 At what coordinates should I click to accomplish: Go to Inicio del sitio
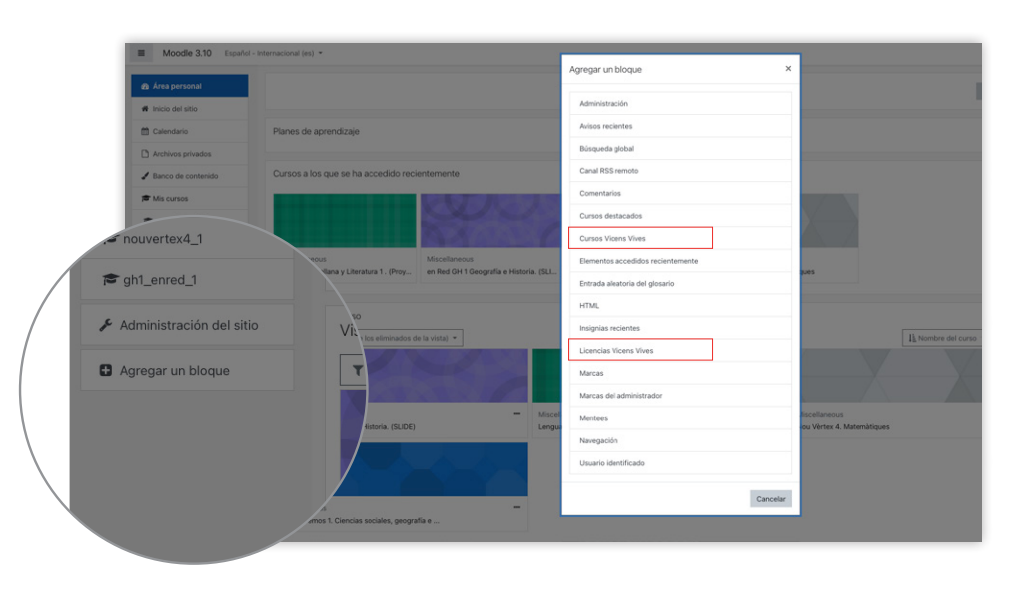coord(190,109)
